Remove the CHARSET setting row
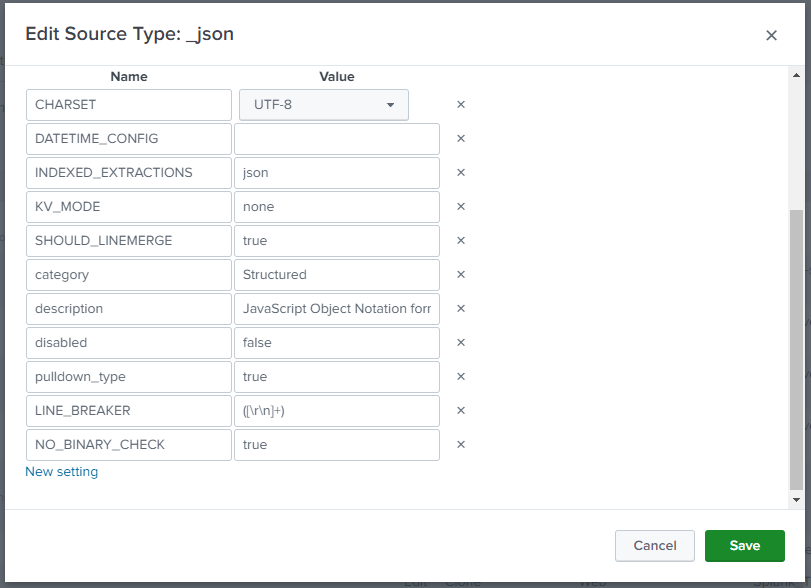 (x=461, y=104)
